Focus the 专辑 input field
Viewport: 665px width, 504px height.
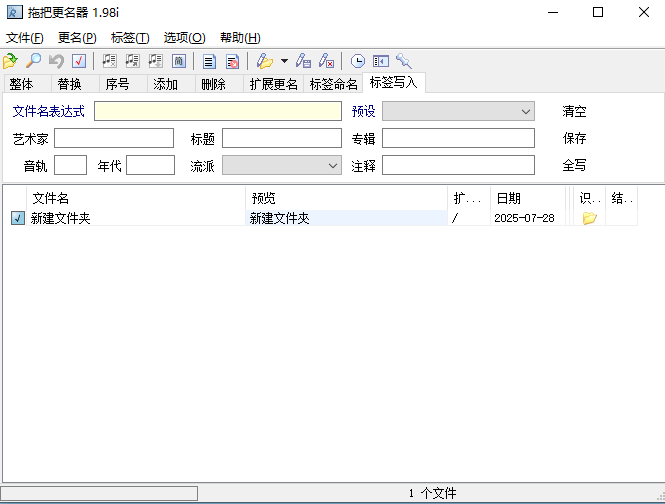458,138
